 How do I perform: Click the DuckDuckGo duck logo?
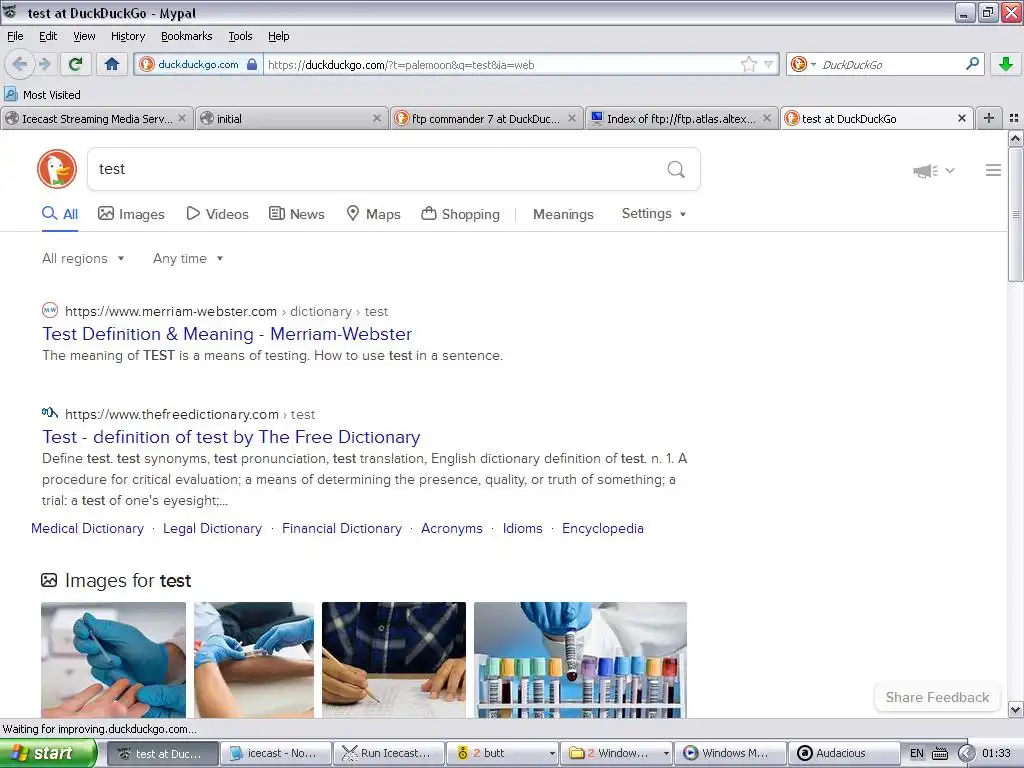(x=57, y=169)
